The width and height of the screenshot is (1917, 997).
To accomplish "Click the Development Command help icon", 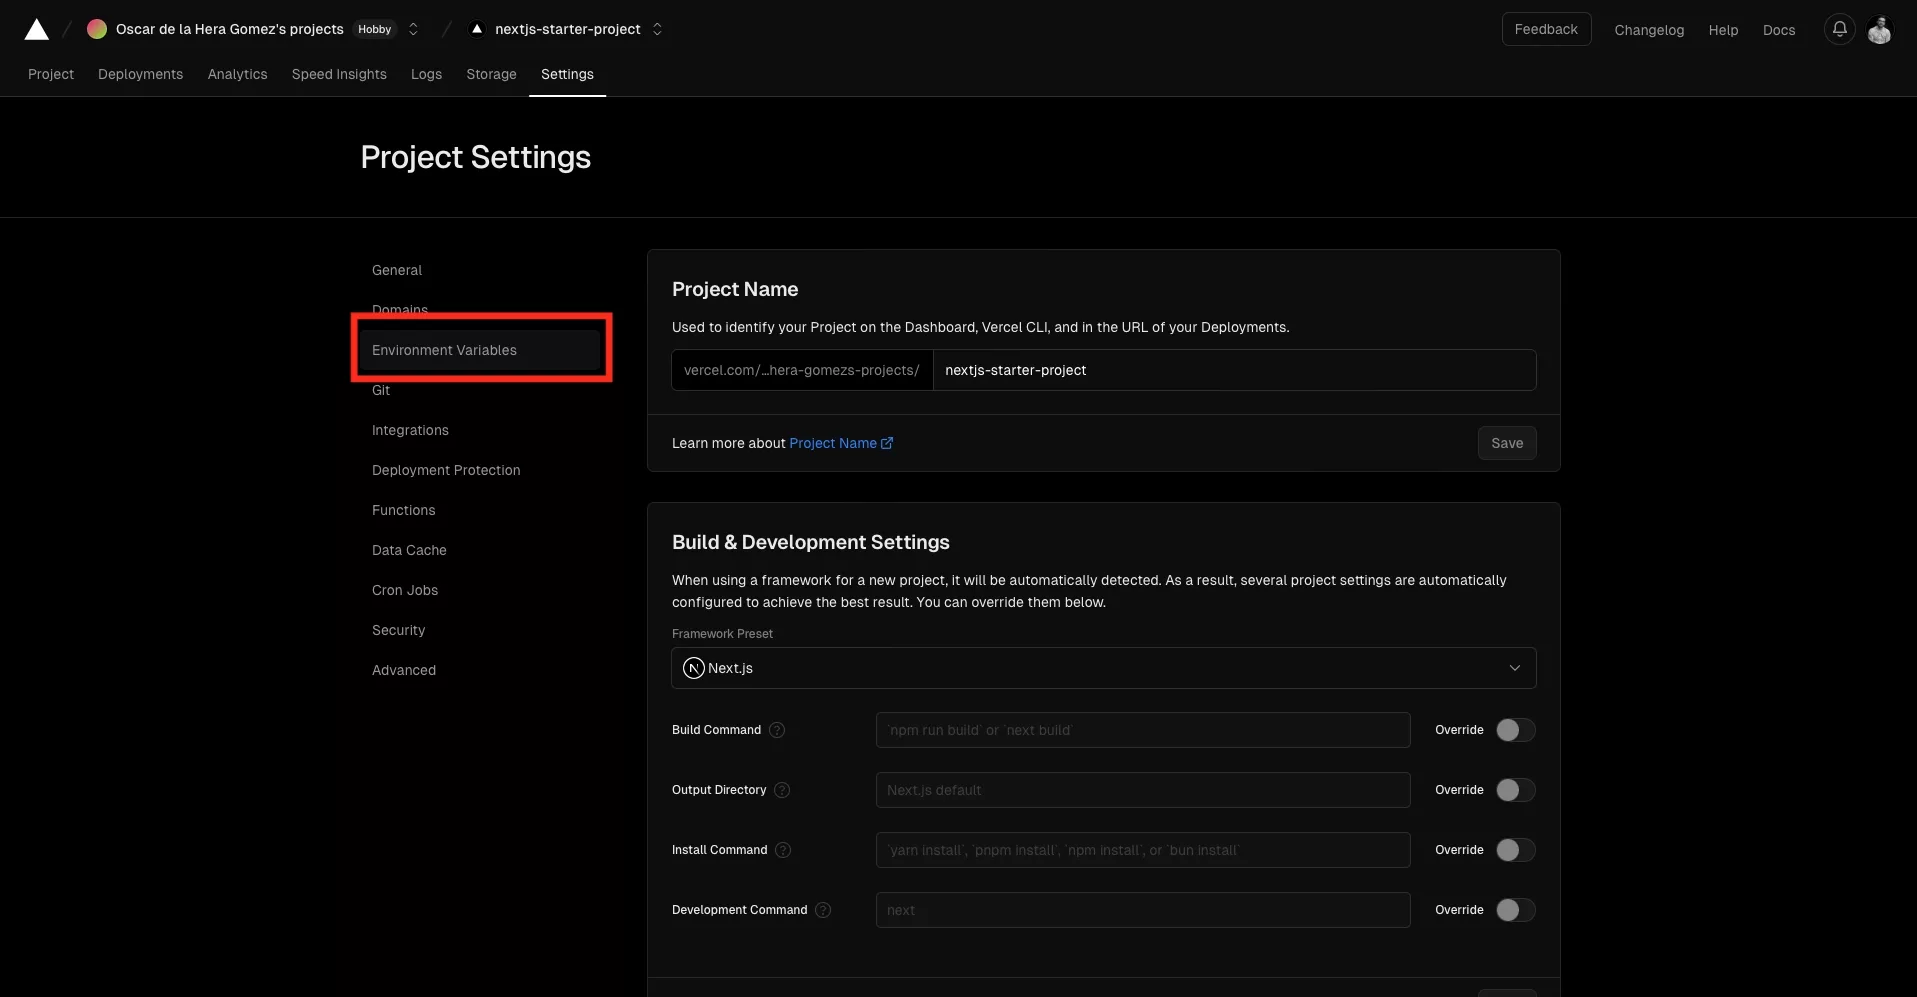I will click(823, 910).
